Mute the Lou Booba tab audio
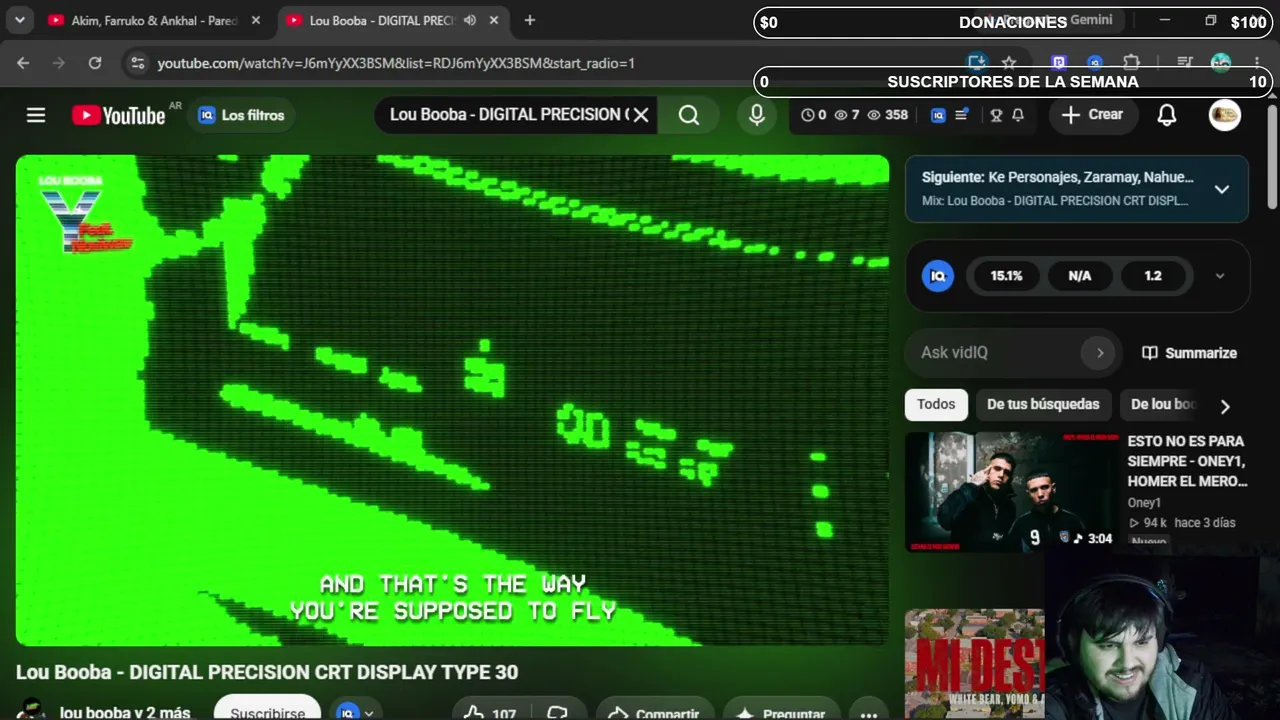Viewport: 1280px width, 720px height. point(470,20)
